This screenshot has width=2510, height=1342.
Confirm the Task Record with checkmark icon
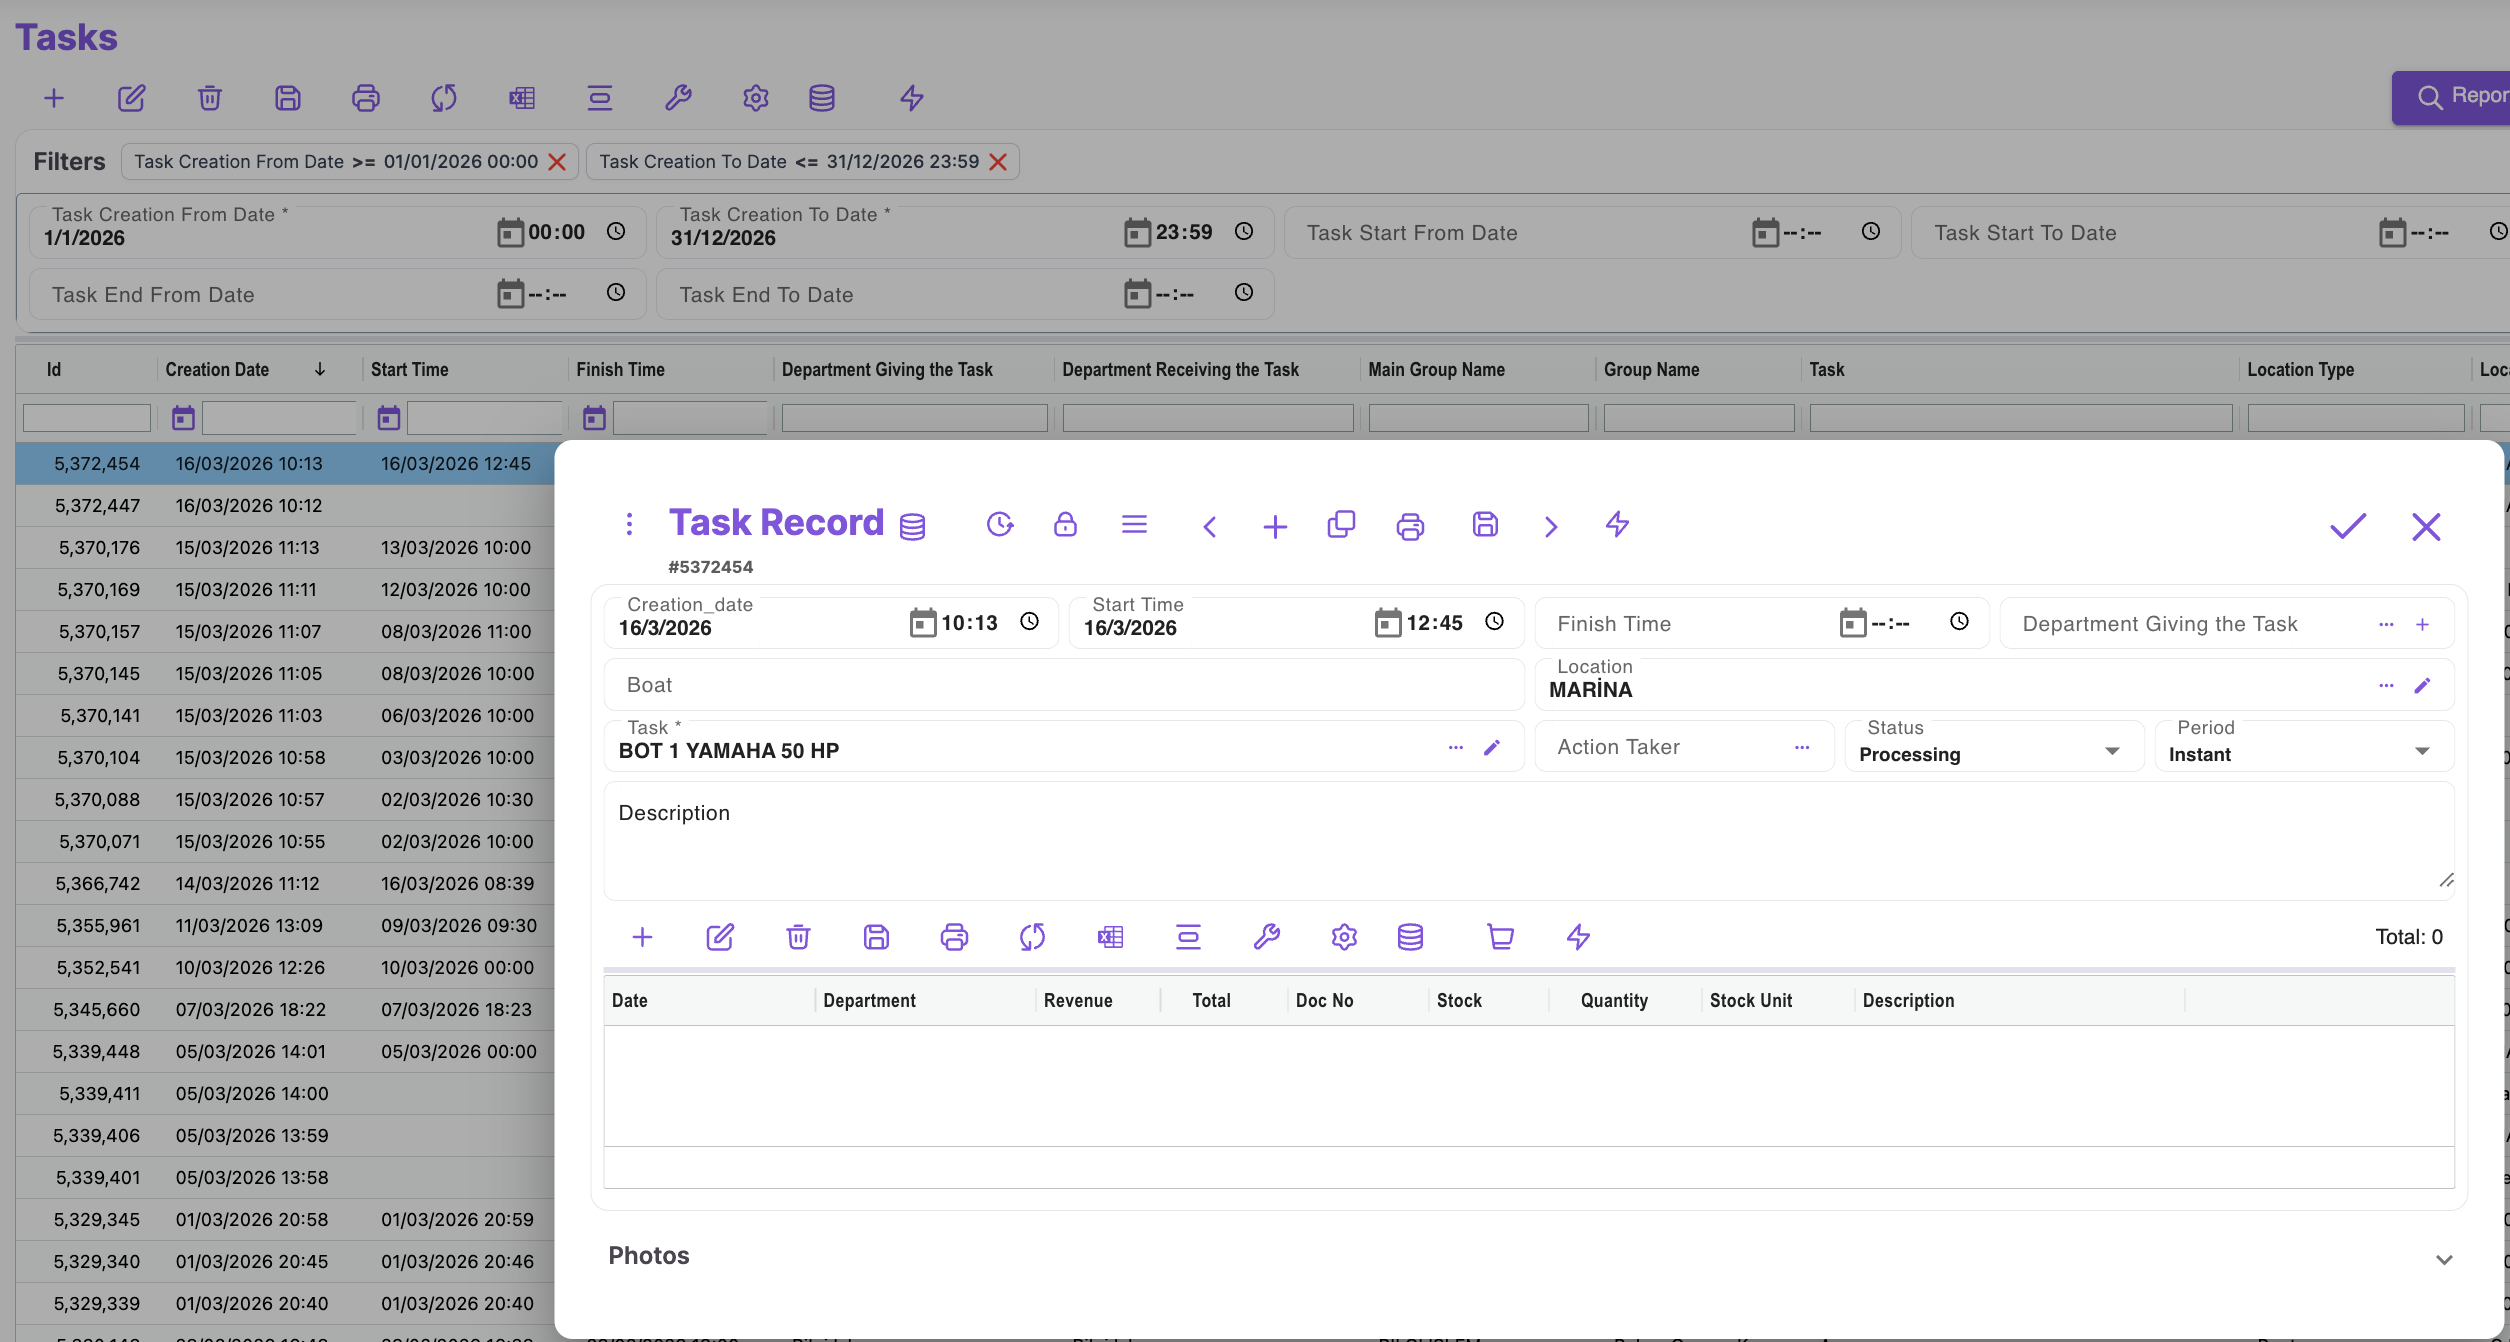click(2347, 526)
